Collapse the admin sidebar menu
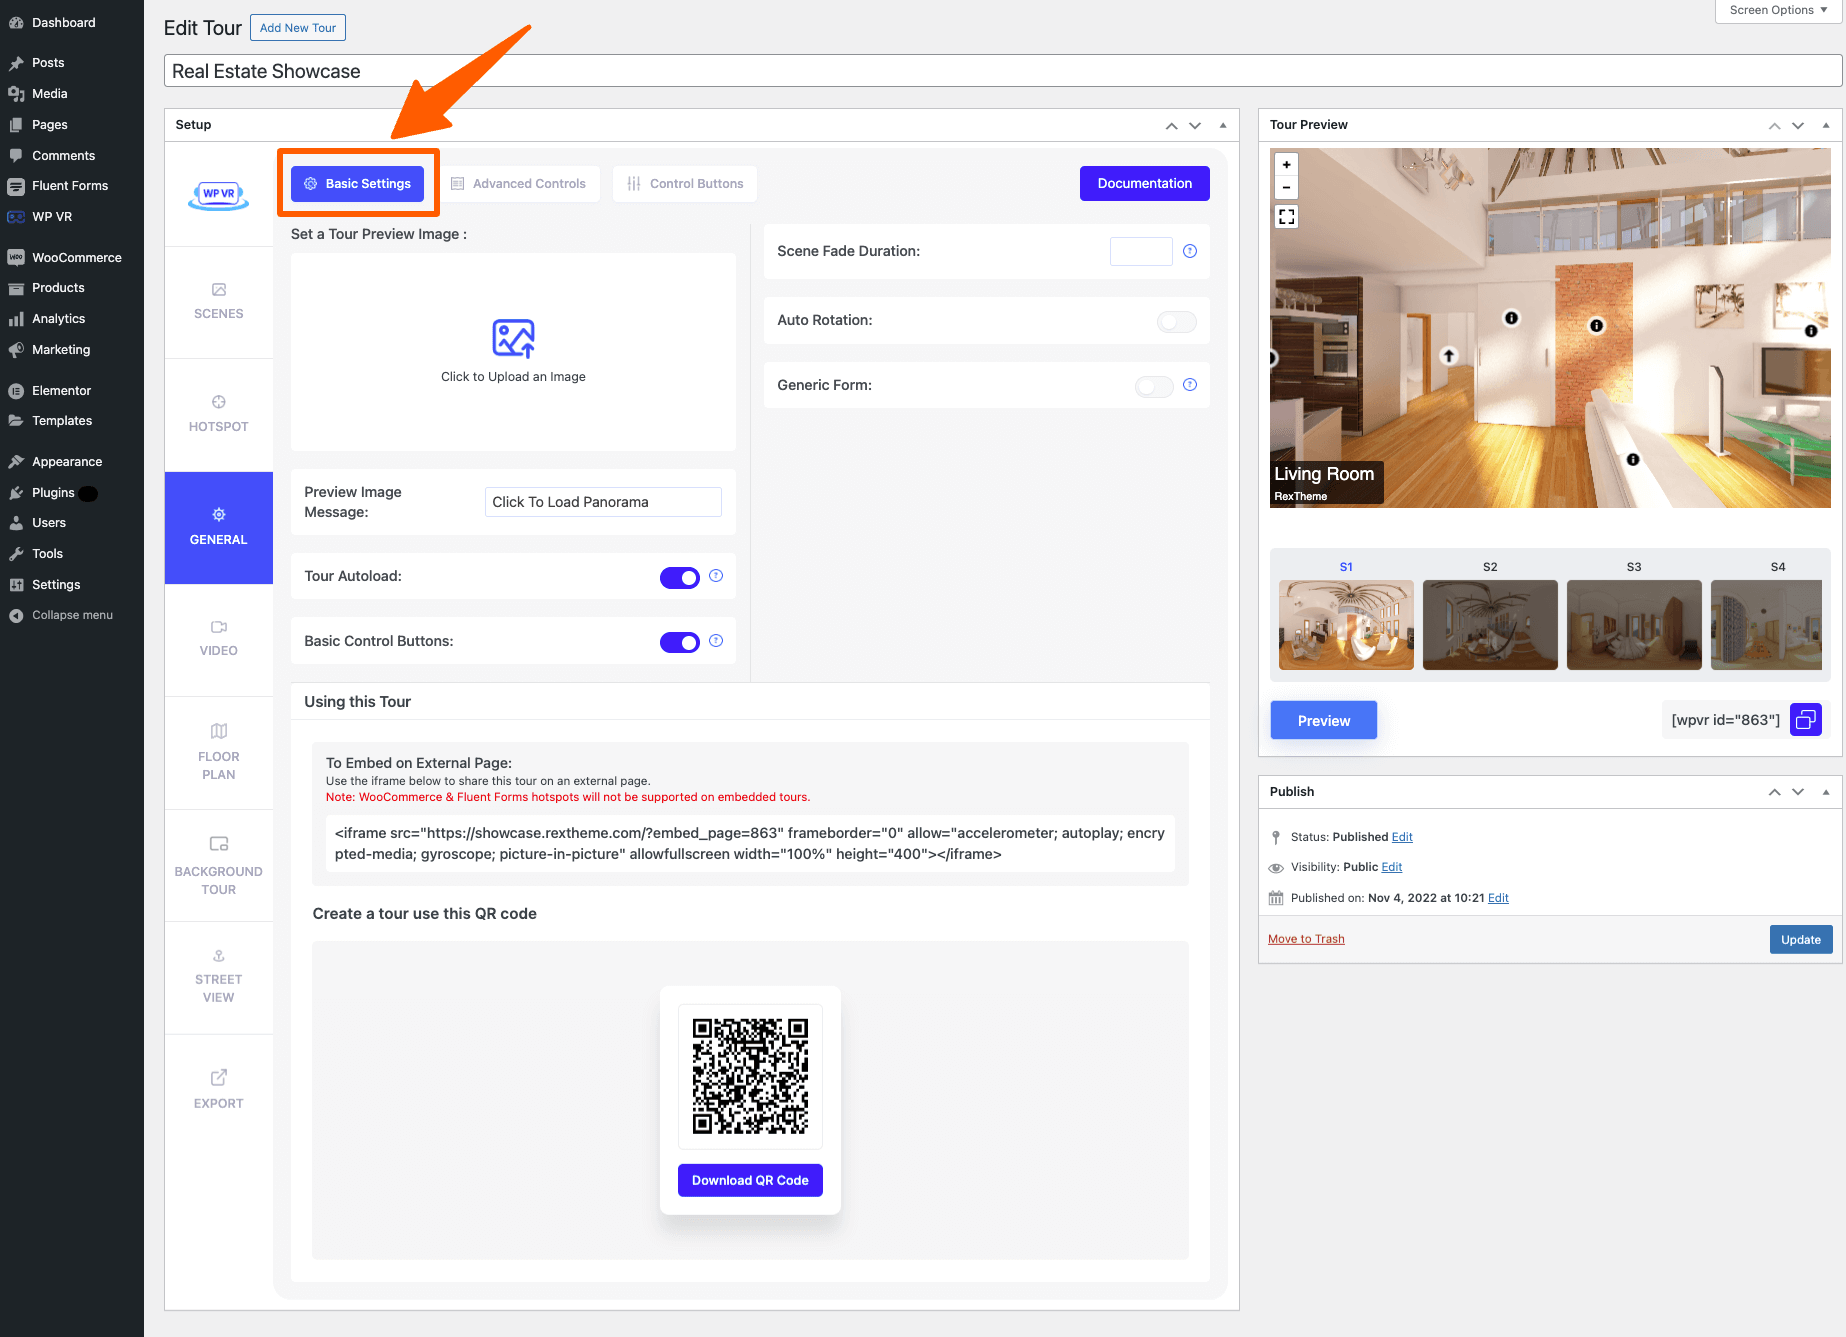This screenshot has height=1337, width=1846. point(72,615)
